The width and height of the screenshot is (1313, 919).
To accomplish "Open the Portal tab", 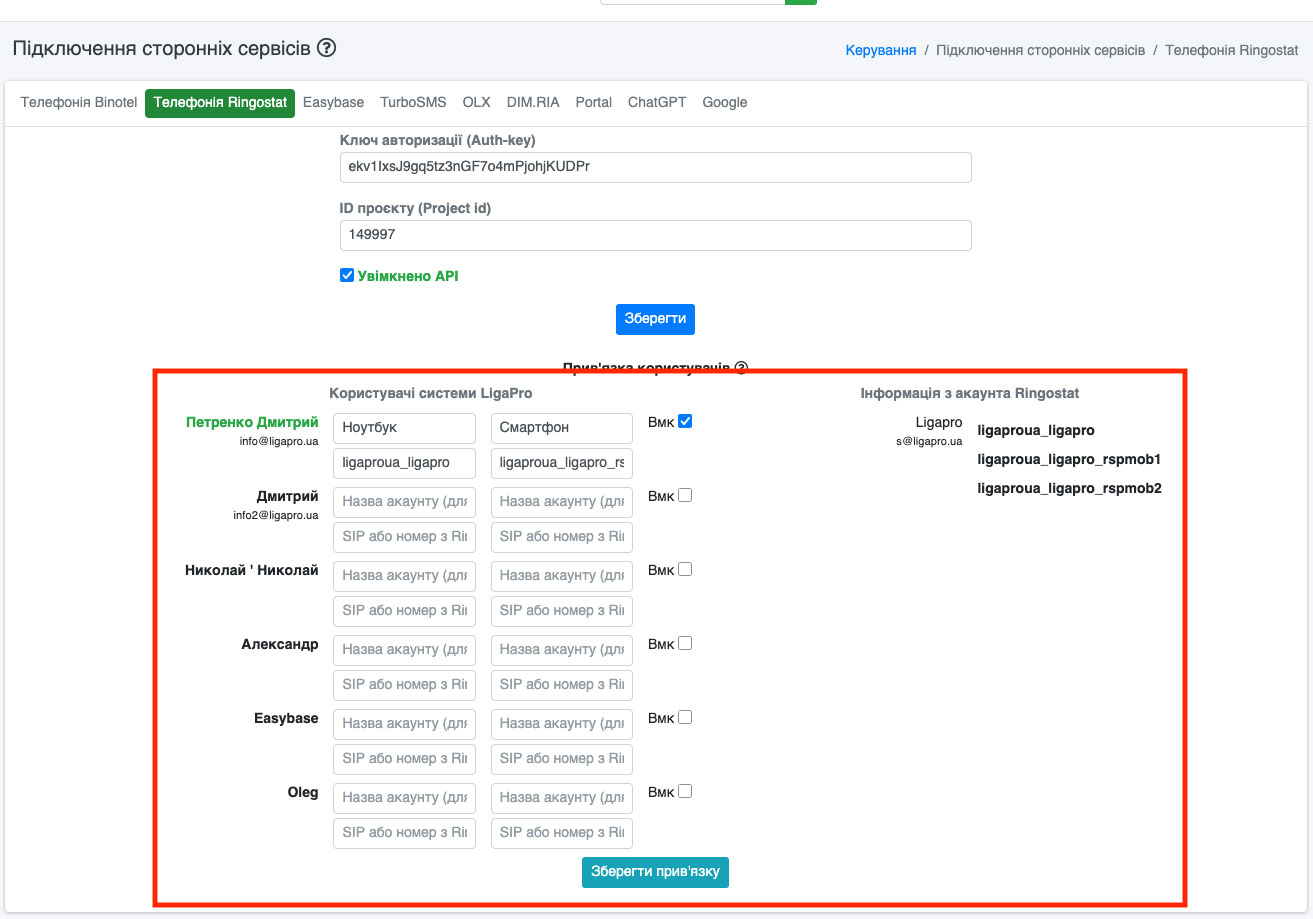I will [594, 103].
